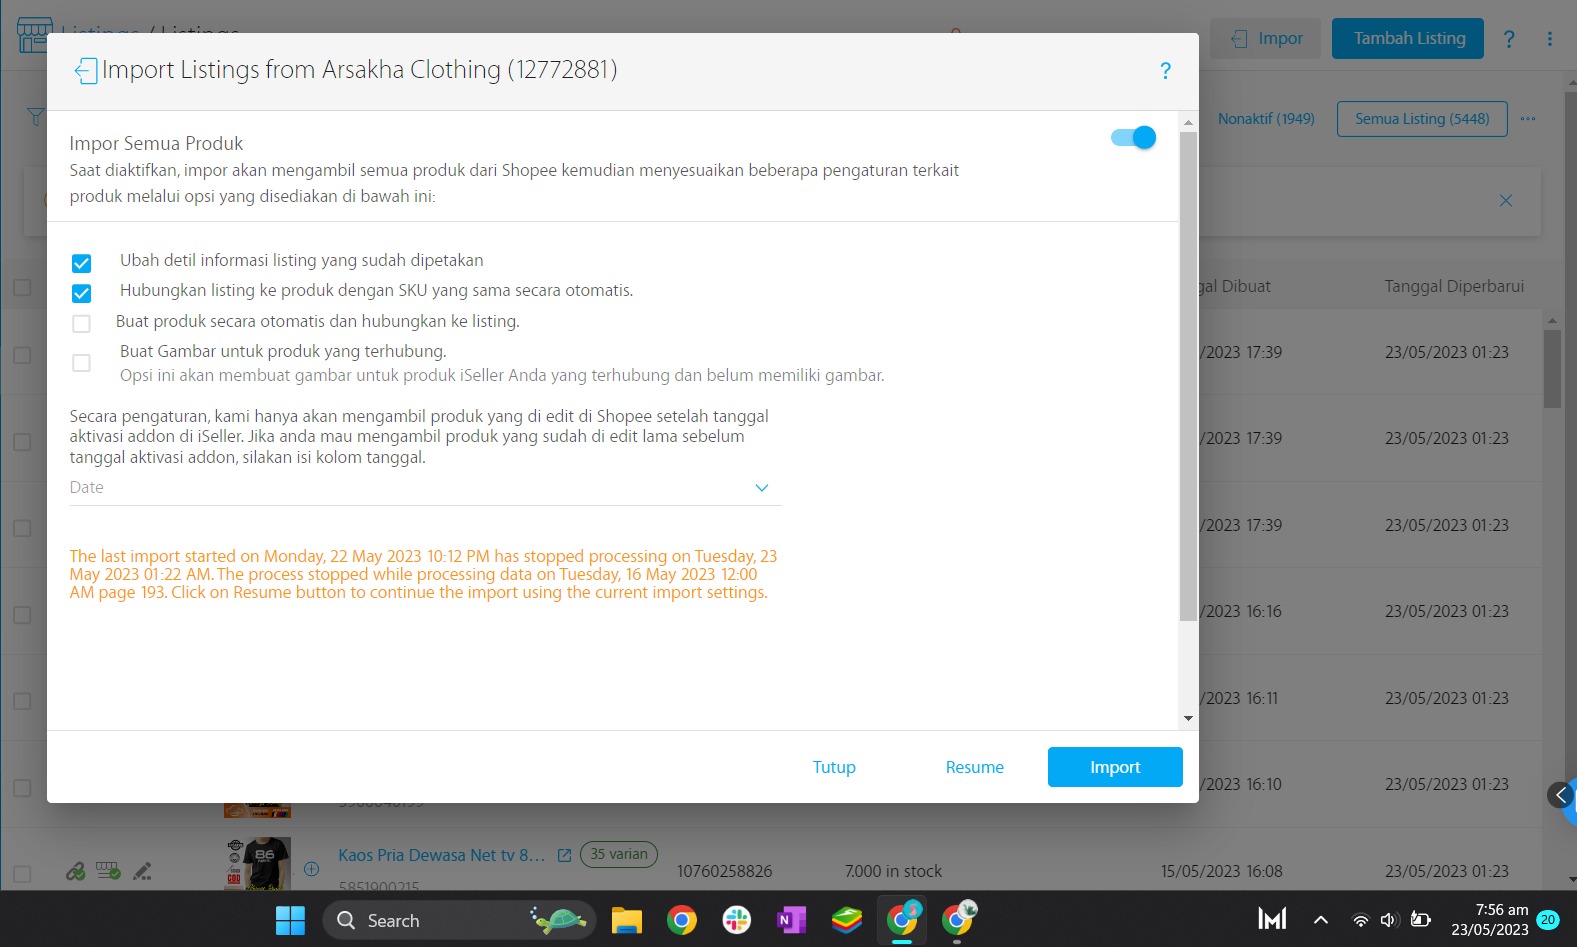Click the import icon beside dialog title
This screenshot has width=1577, height=947.
click(x=86, y=70)
